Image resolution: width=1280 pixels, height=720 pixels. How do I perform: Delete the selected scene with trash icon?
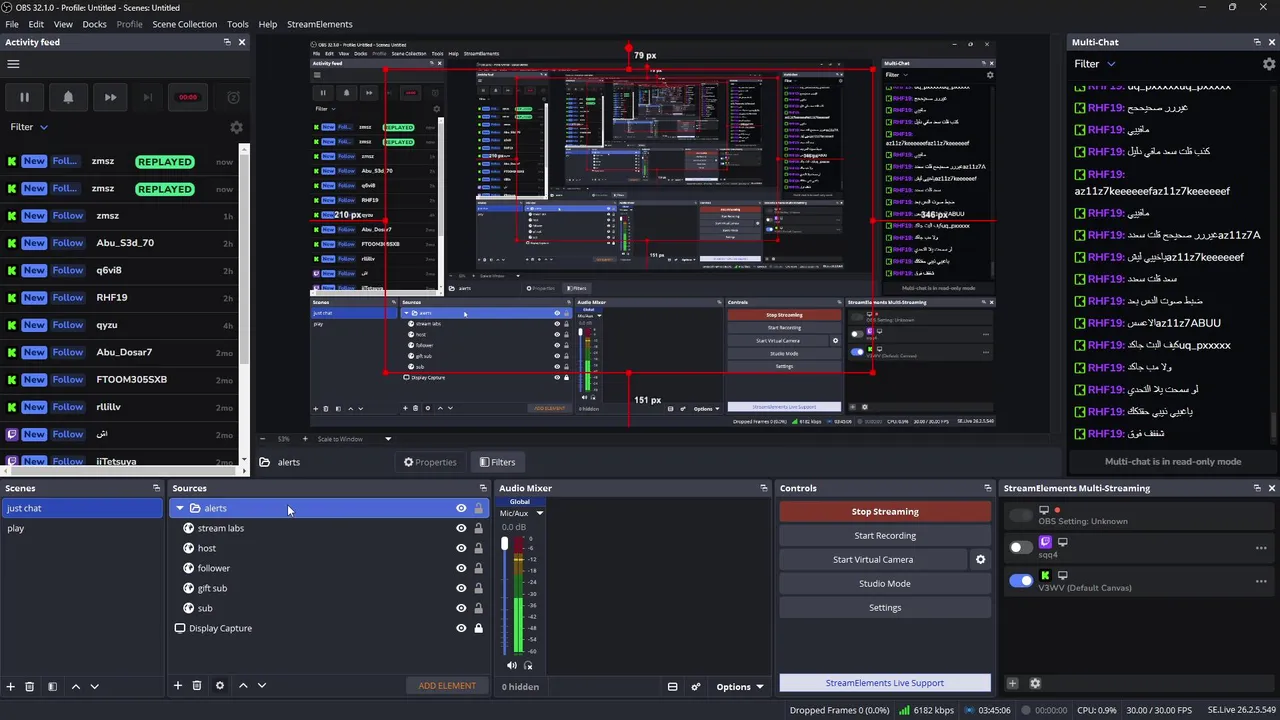click(x=30, y=686)
